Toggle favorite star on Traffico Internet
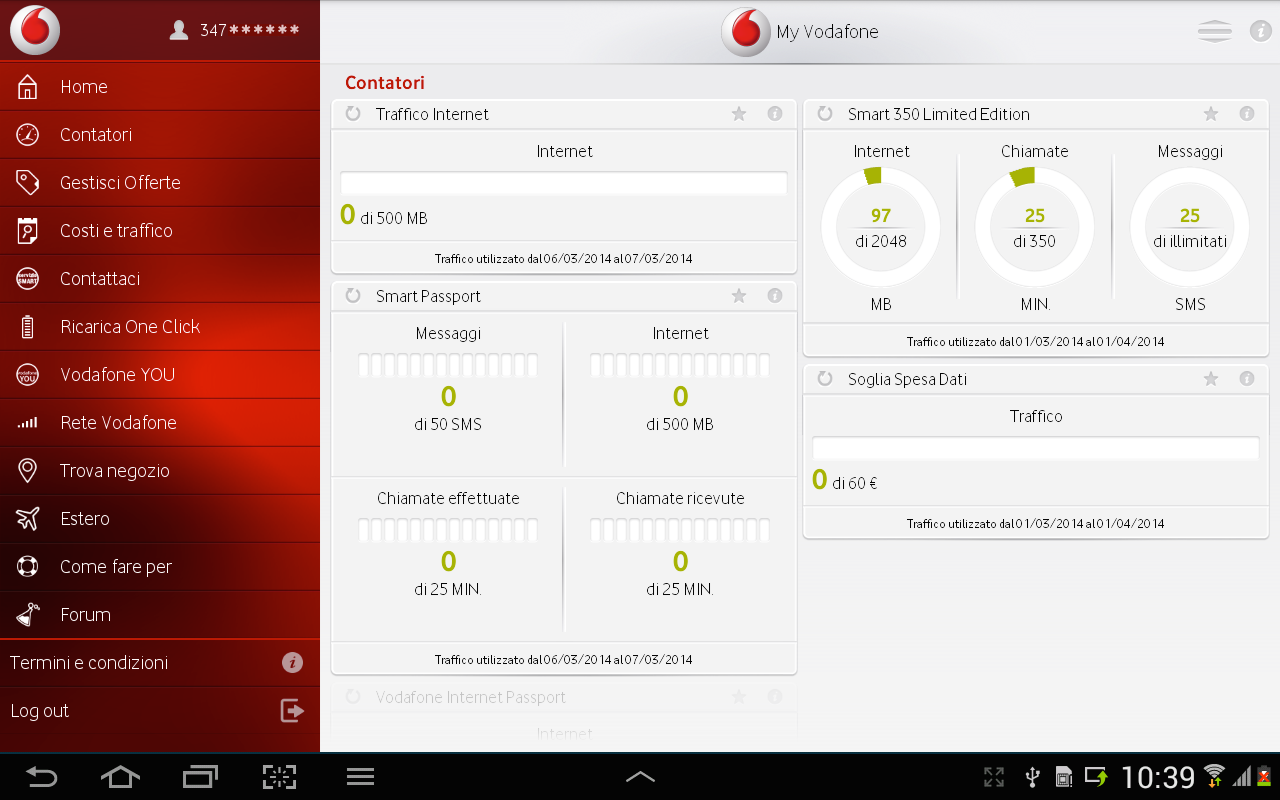The image size is (1280, 800). tap(739, 114)
